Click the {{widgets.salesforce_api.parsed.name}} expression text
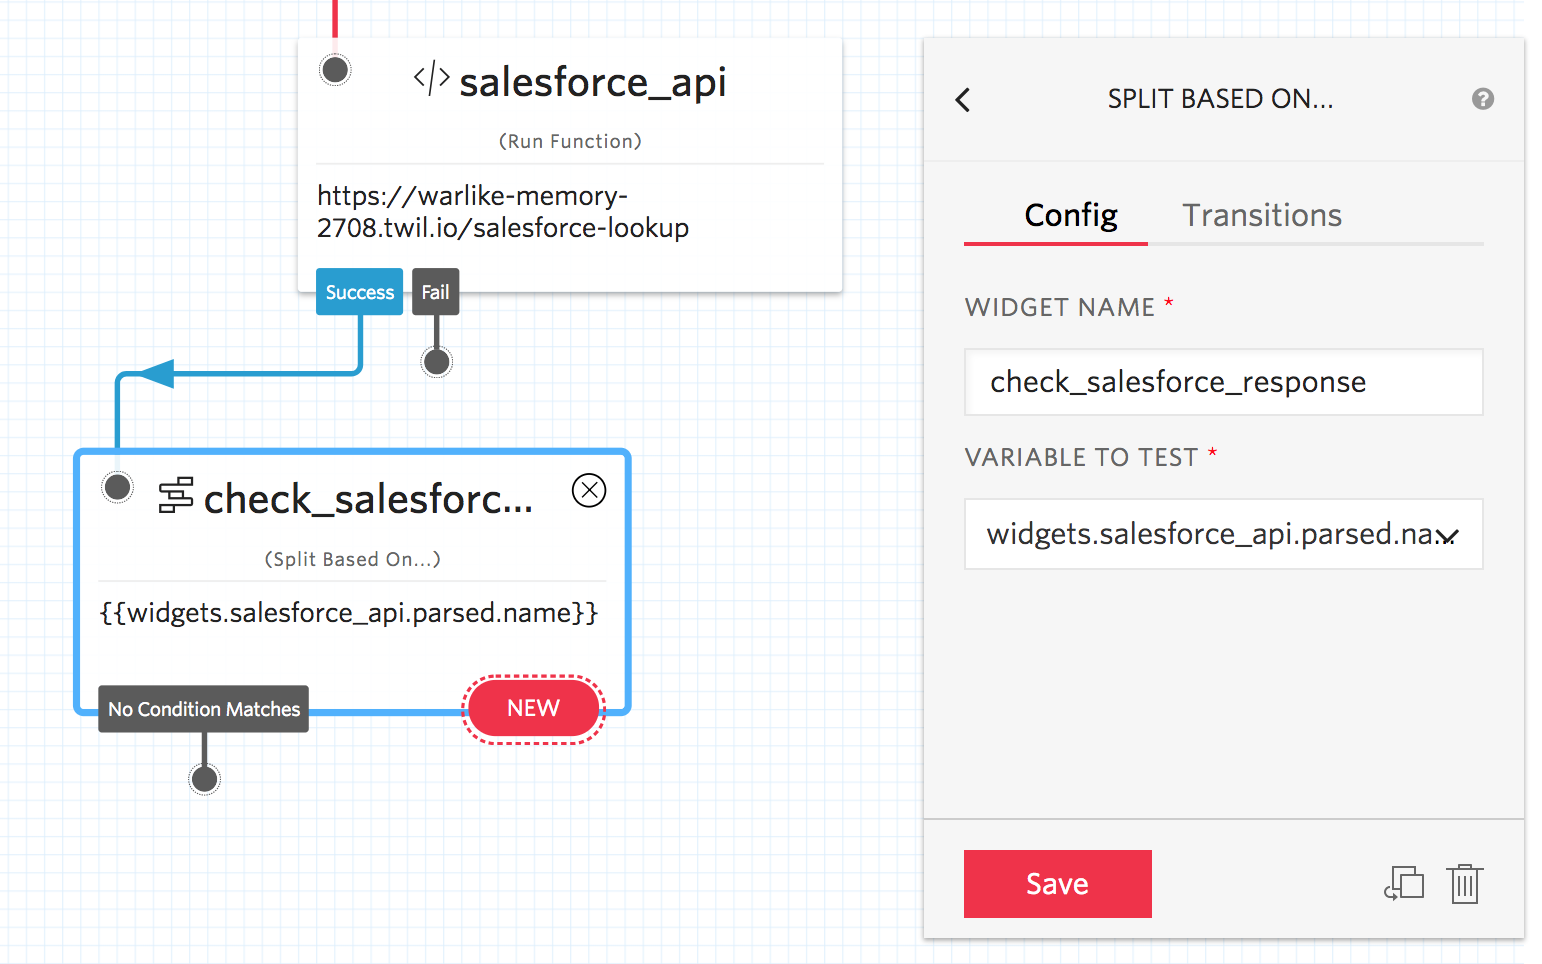Screen dimensions: 1542x964 [x=349, y=613]
